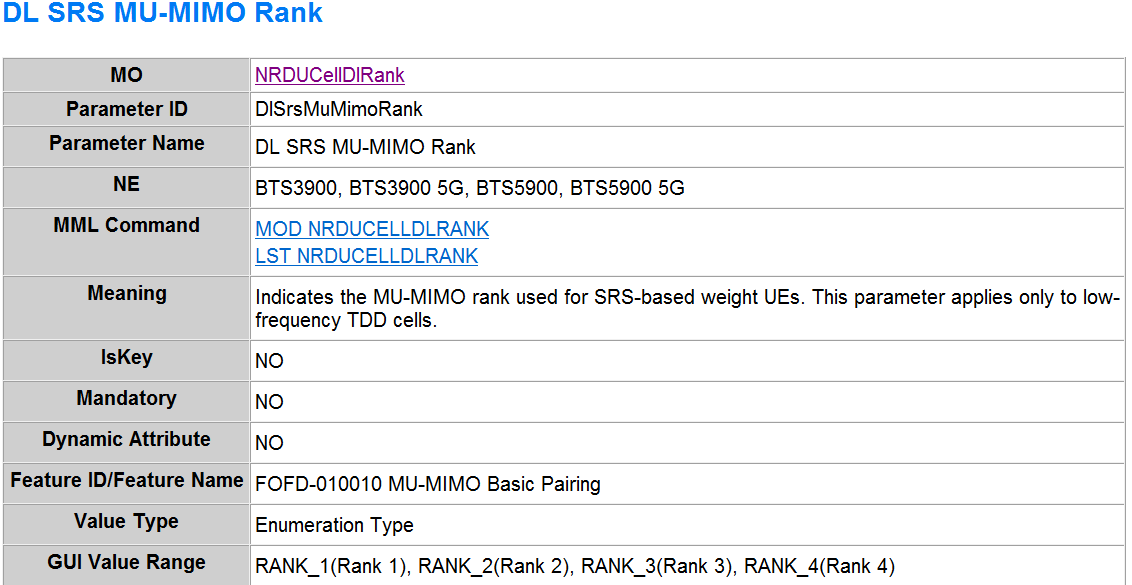Image resolution: width=1132 pixels, height=585 pixels.
Task: Click the Dynamic Attribute row header
Action: click(x=126, y=439)
